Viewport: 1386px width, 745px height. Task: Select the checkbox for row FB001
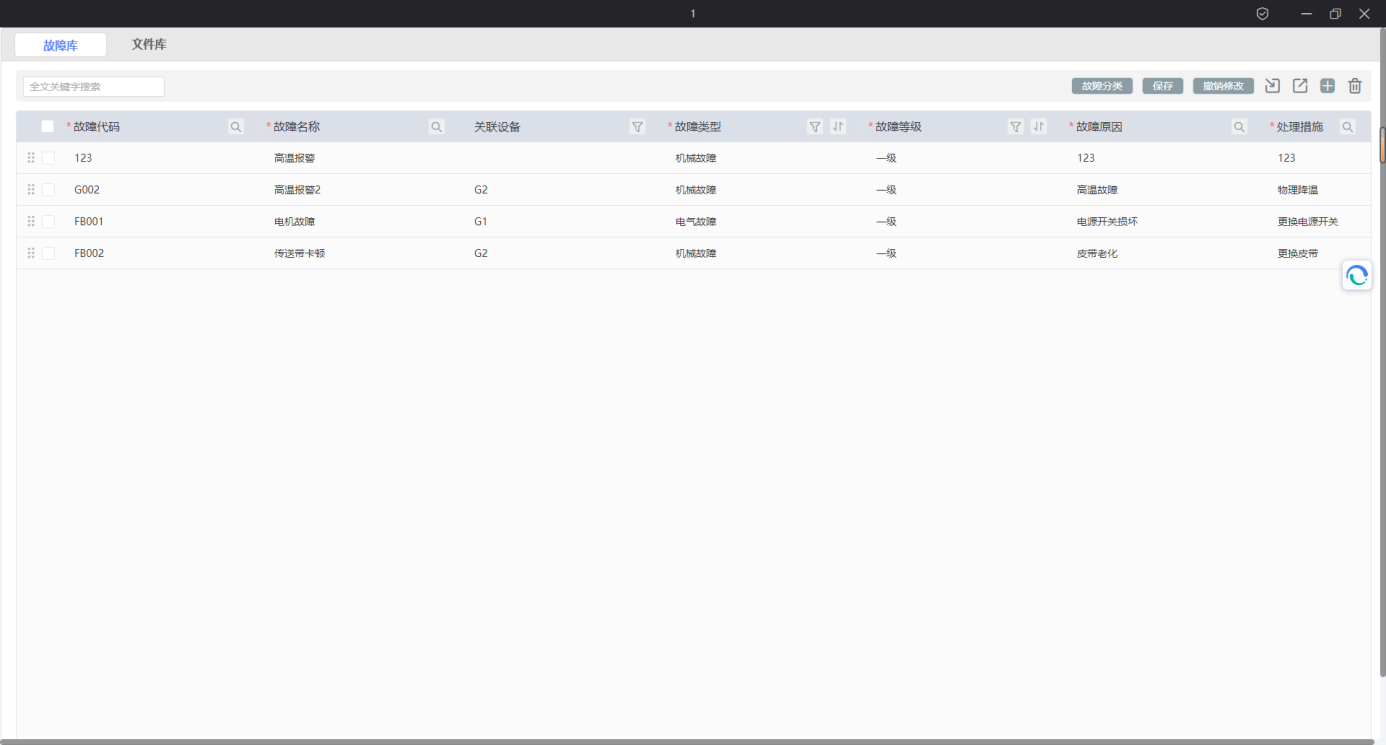coord(48,222)
